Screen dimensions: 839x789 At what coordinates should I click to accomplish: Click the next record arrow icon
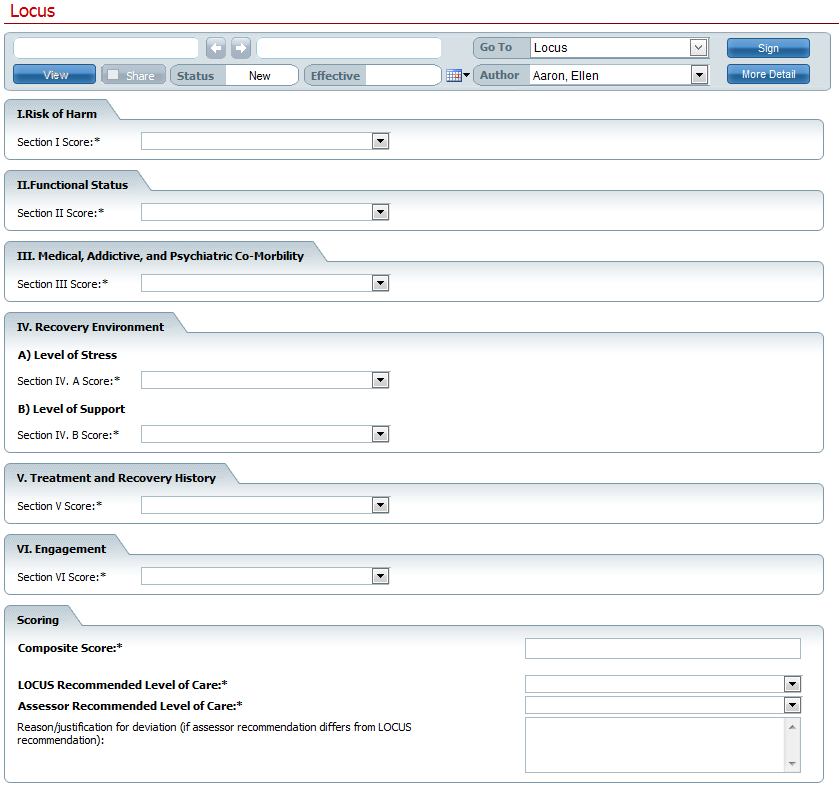241,48
